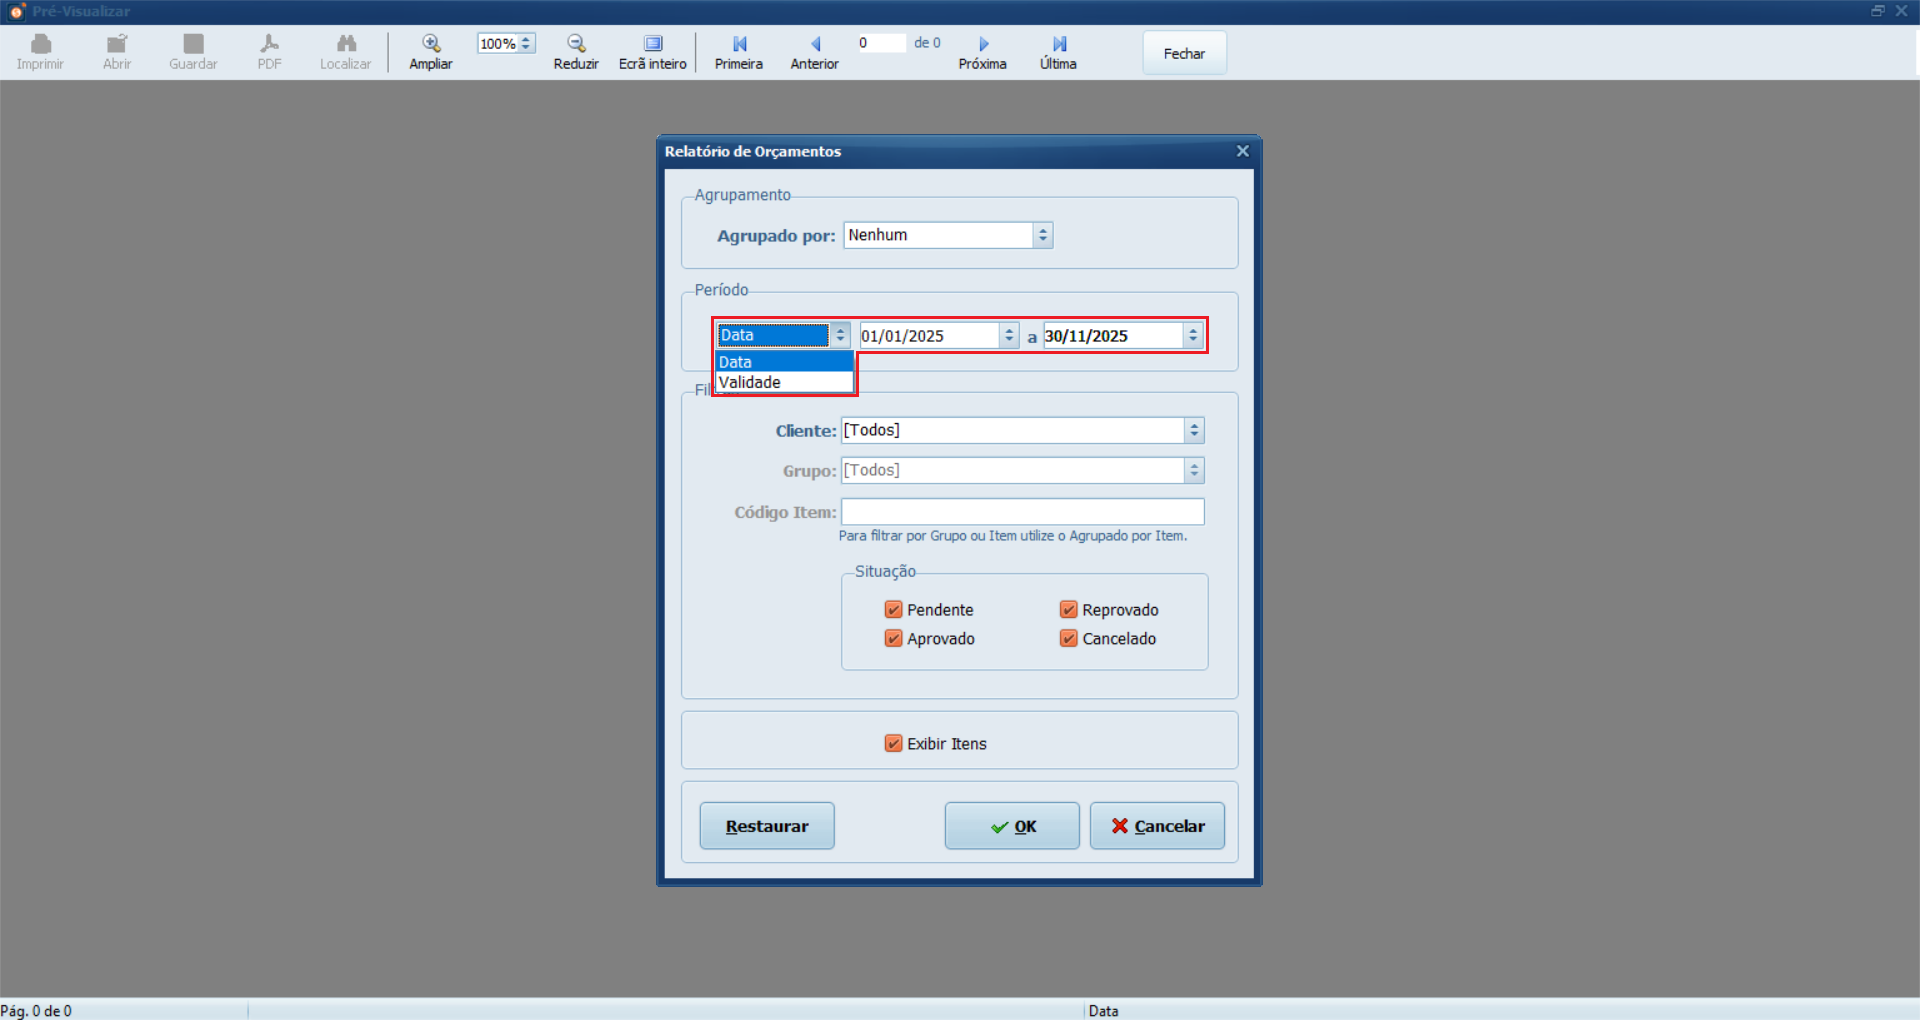1920x1020 pixels.
Task: Click the Anterior page arrow
Action: pyautogui.click(x=815, y=44)
